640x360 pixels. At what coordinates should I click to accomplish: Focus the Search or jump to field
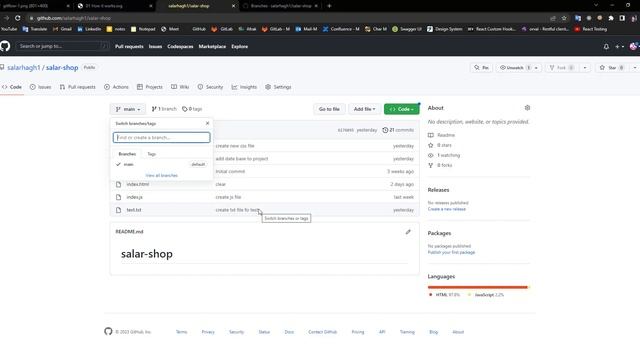coord(62,46)
